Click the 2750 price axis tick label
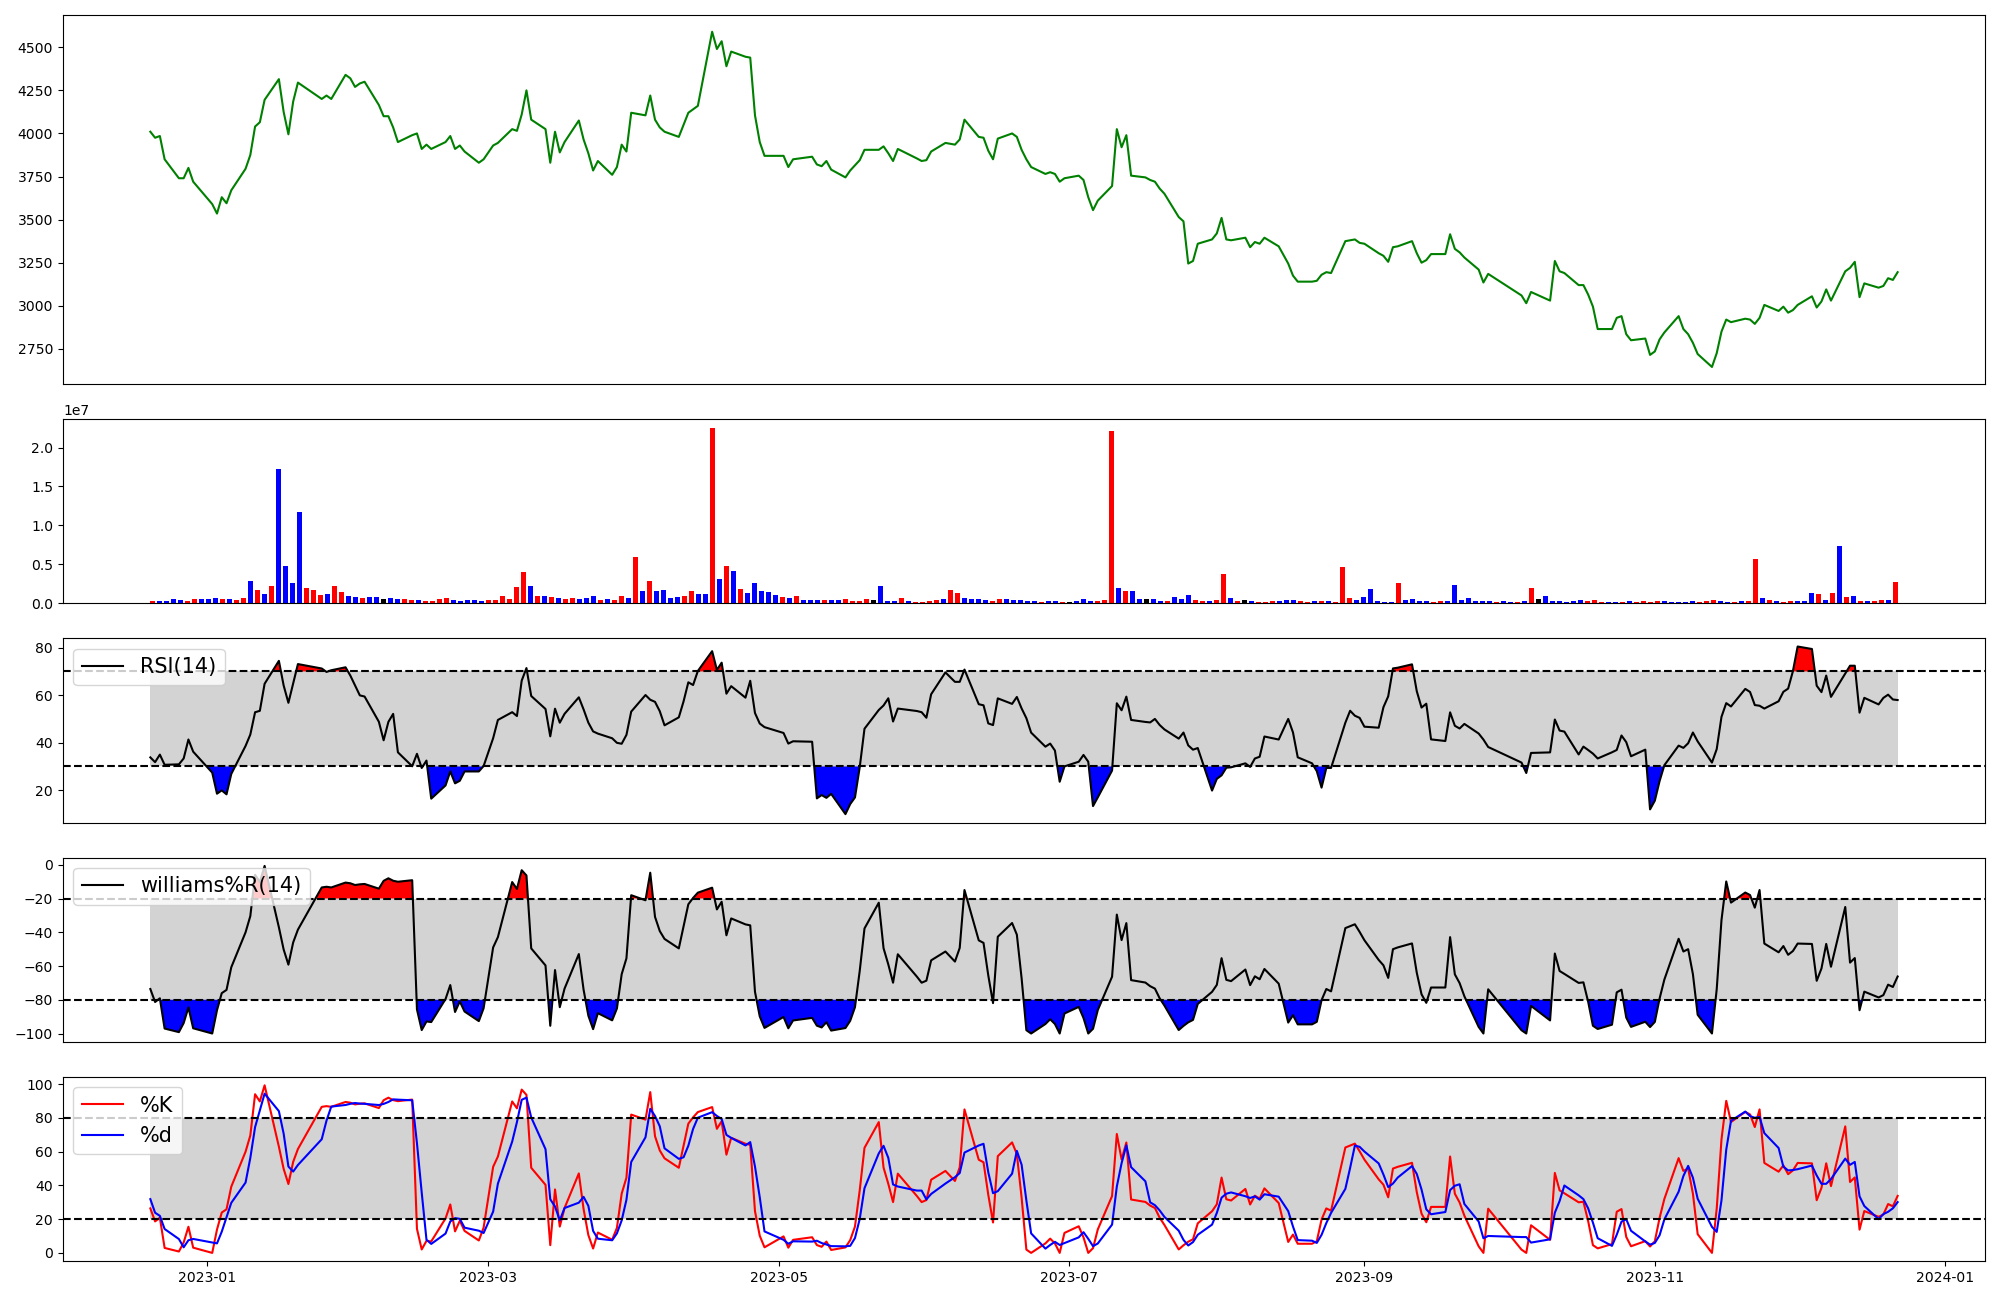The height and width of the screenshot is (1300, 2000). pyautogui.click(x=35, y=350)
